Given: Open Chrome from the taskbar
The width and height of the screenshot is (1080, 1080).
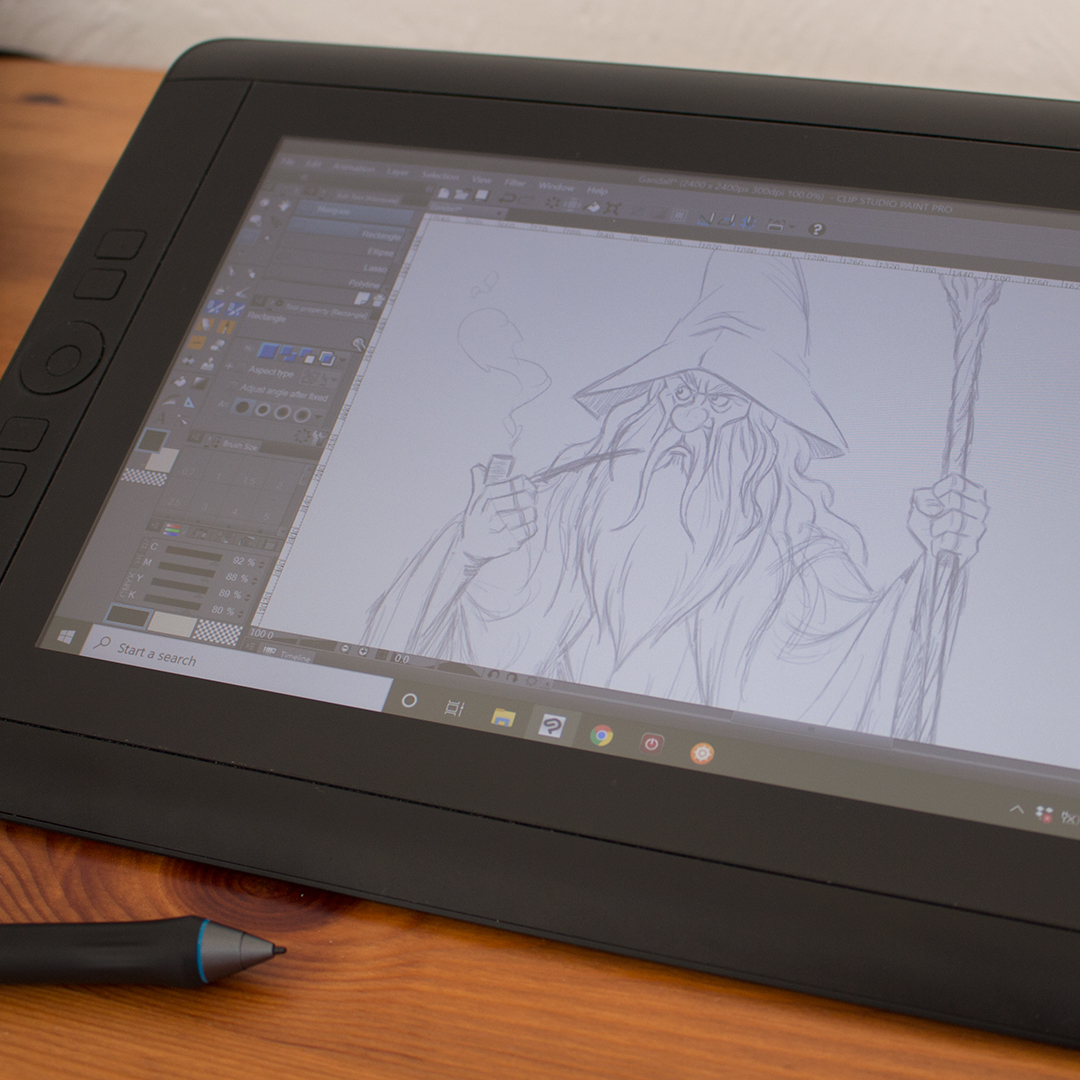Looking at the screenshot, I should coord(601,736).
